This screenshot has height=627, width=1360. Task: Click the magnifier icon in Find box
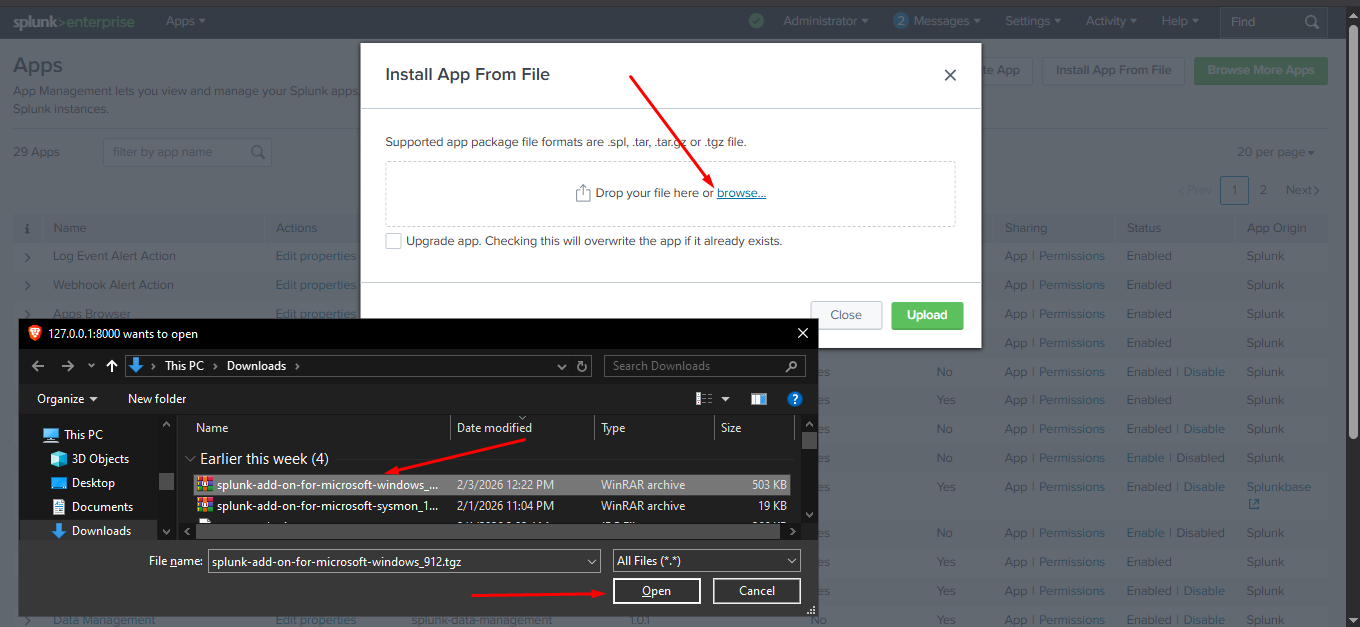1313,22
